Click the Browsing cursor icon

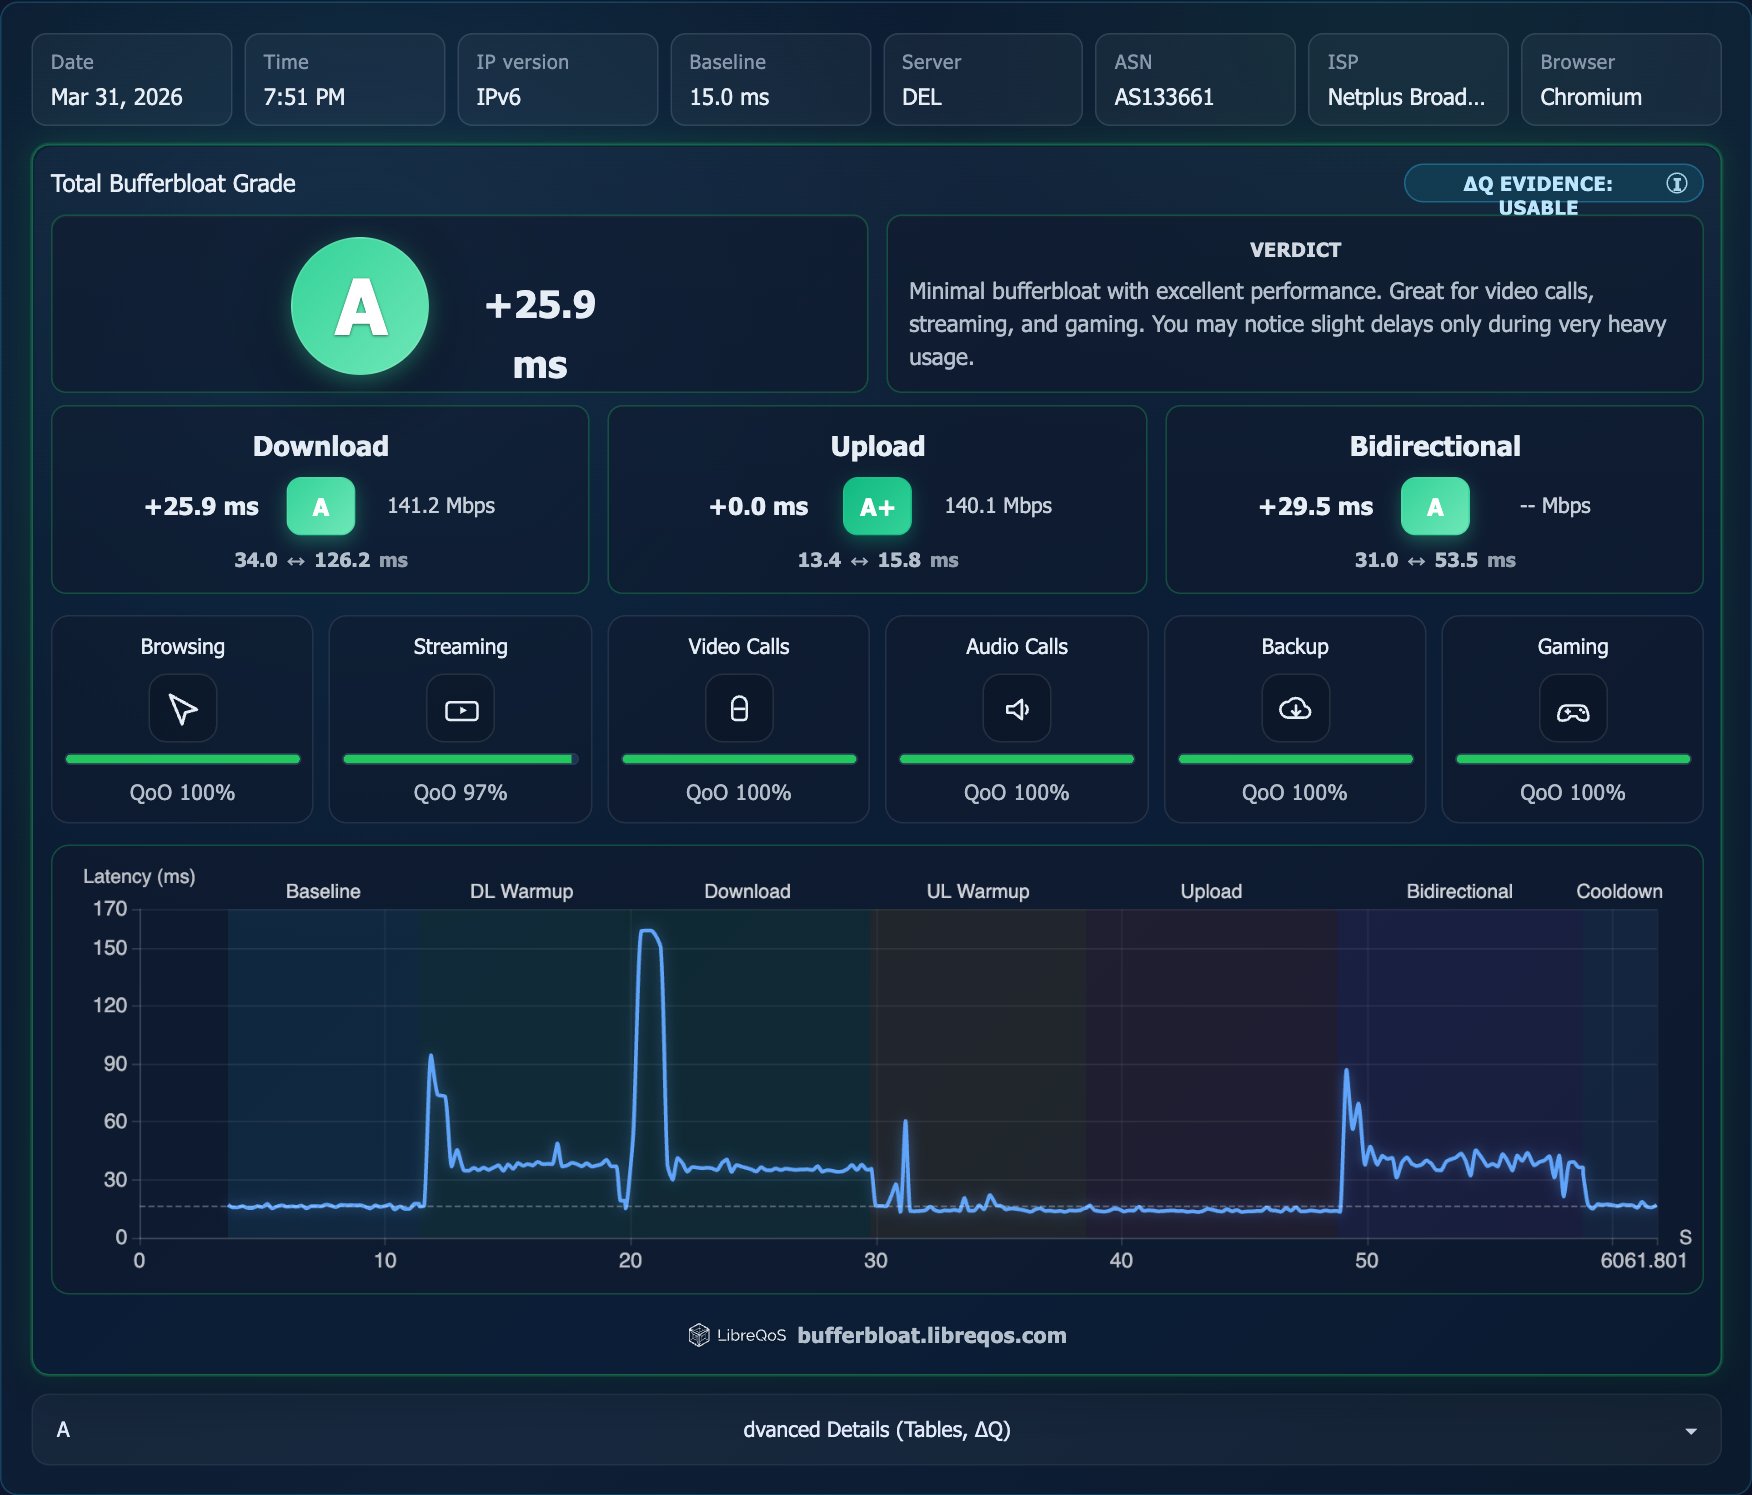coord(182,709)
